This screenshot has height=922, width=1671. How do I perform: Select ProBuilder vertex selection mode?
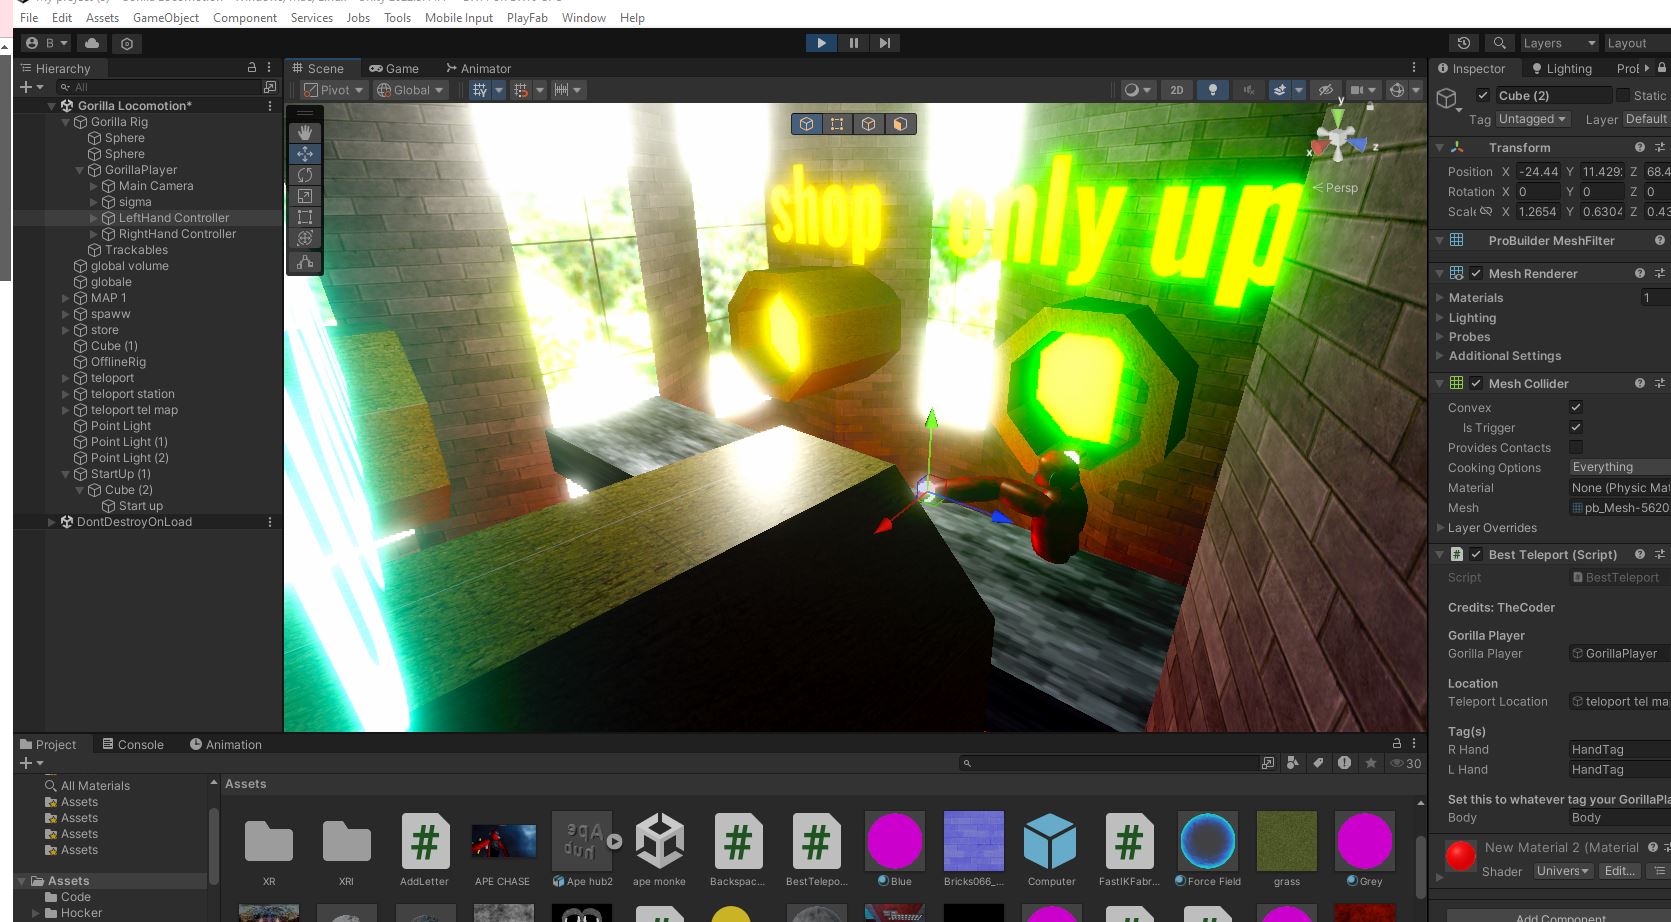[837, 124]
